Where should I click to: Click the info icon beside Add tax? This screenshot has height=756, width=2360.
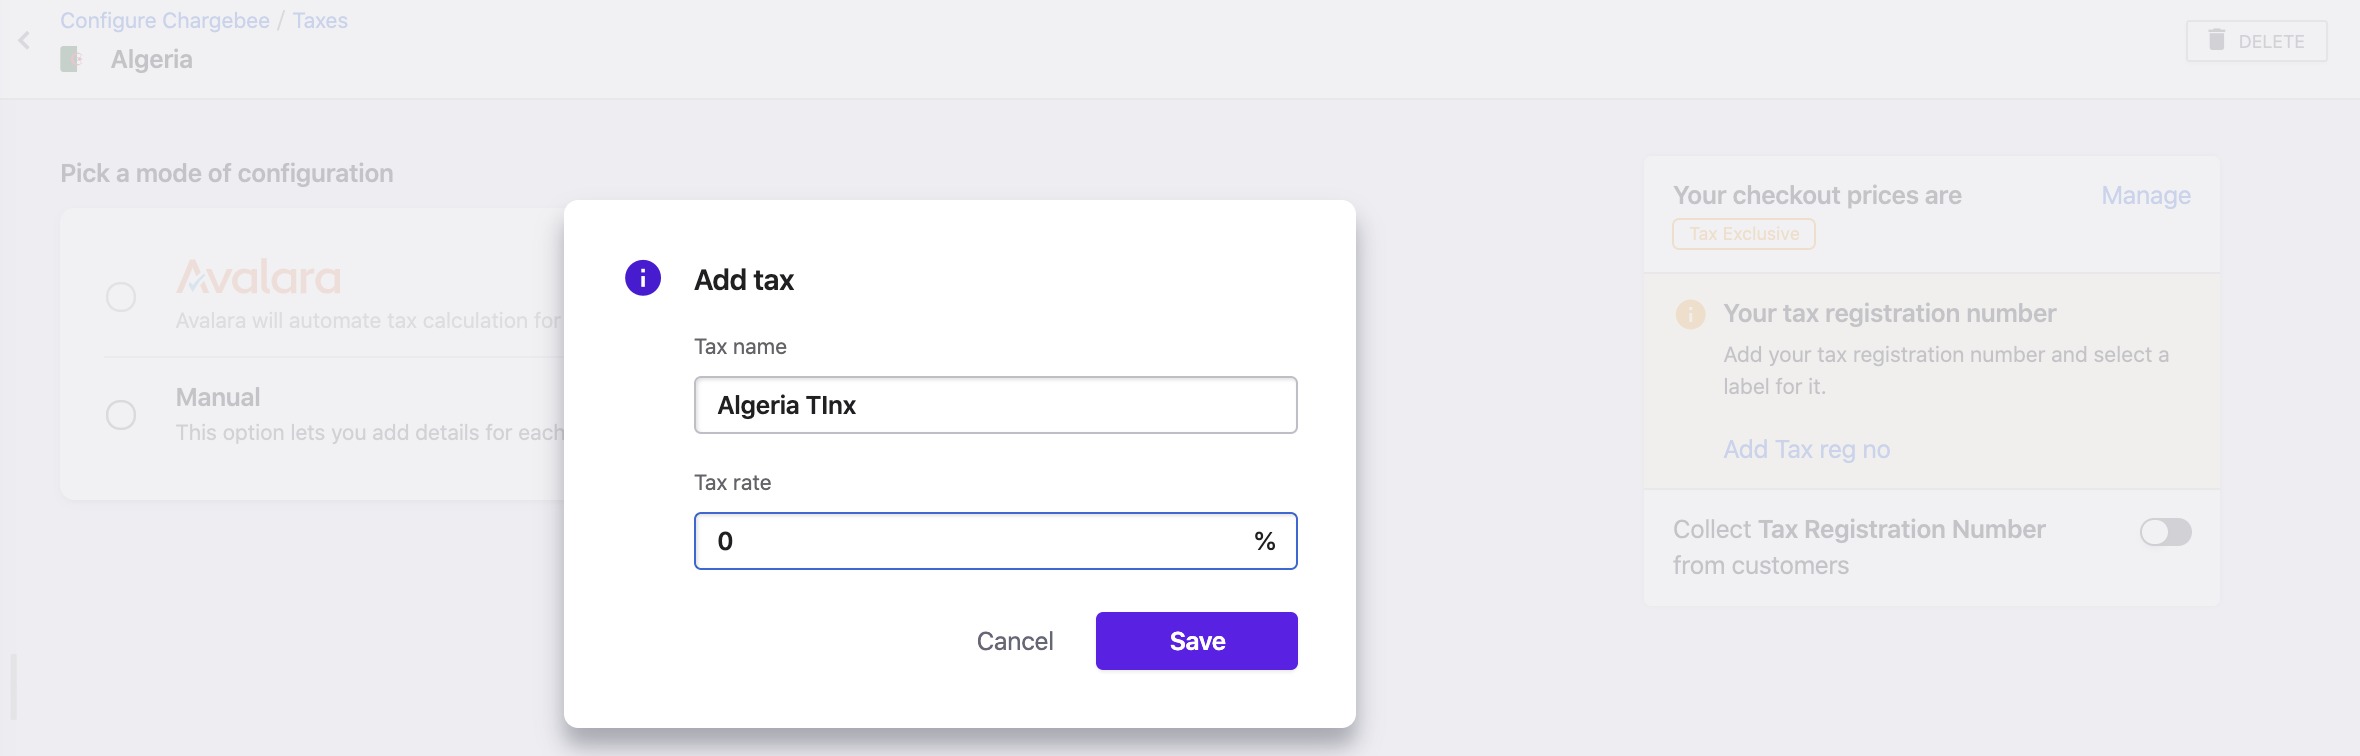click(x=643, y=278)
